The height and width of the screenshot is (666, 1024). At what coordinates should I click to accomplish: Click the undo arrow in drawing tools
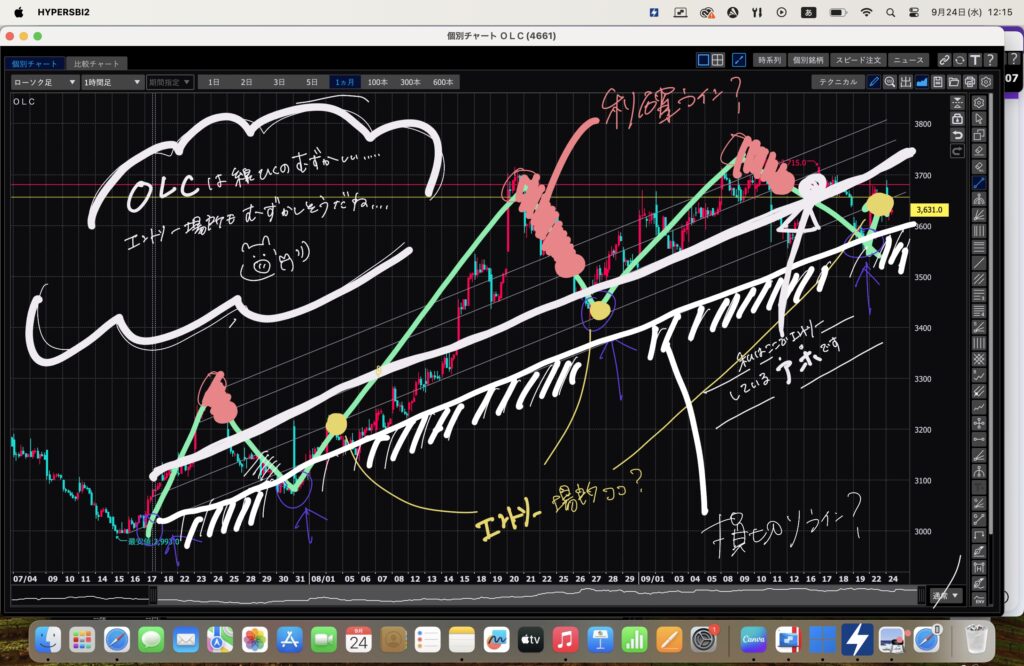pyautogui.click(x=957, y=135)
